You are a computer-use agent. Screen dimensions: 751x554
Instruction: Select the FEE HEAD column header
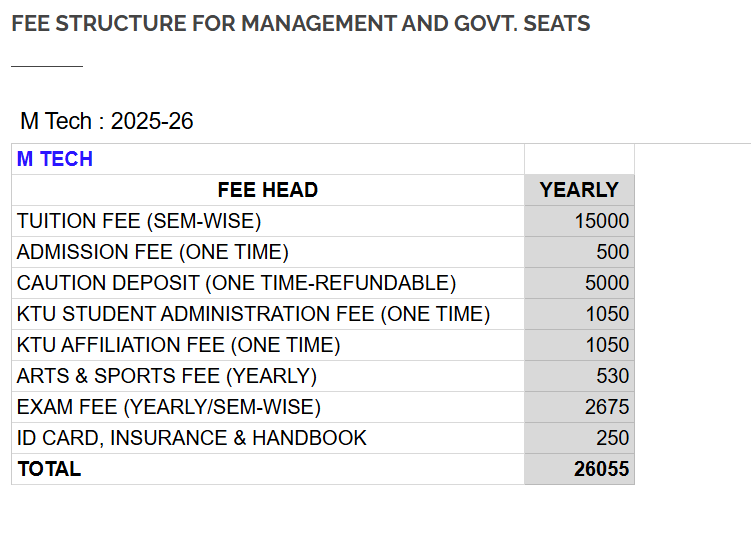268,190
